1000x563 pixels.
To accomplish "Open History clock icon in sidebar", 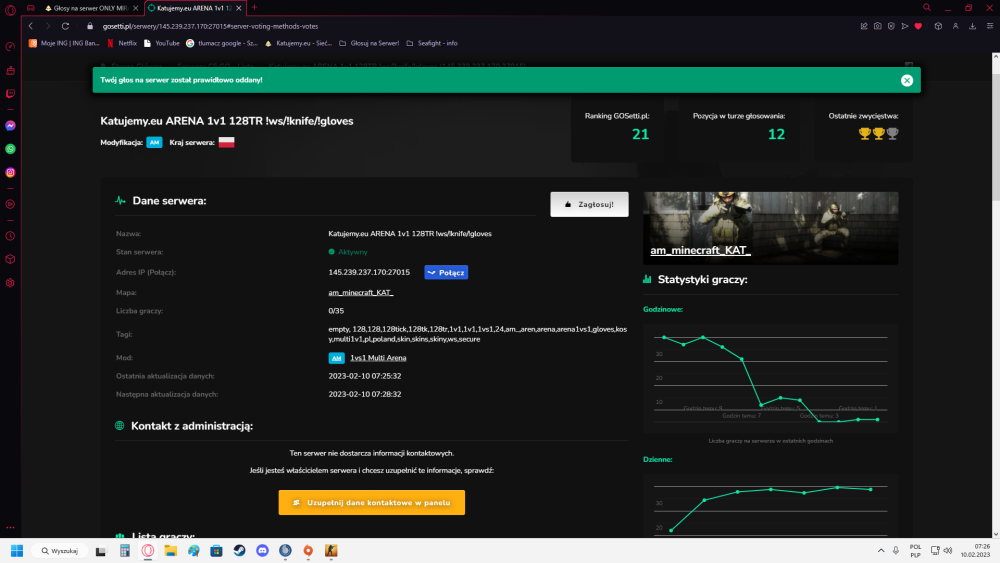I will click(x=10, y=236).
